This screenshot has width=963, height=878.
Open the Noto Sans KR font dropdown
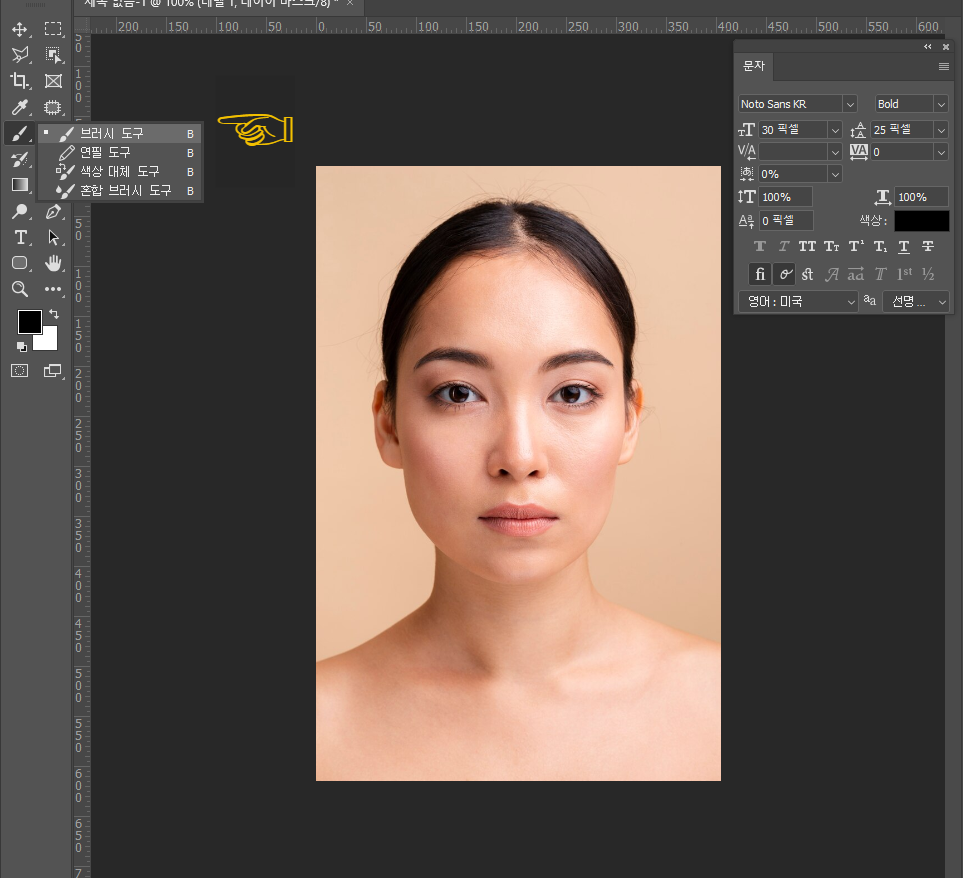coord(850,104)
